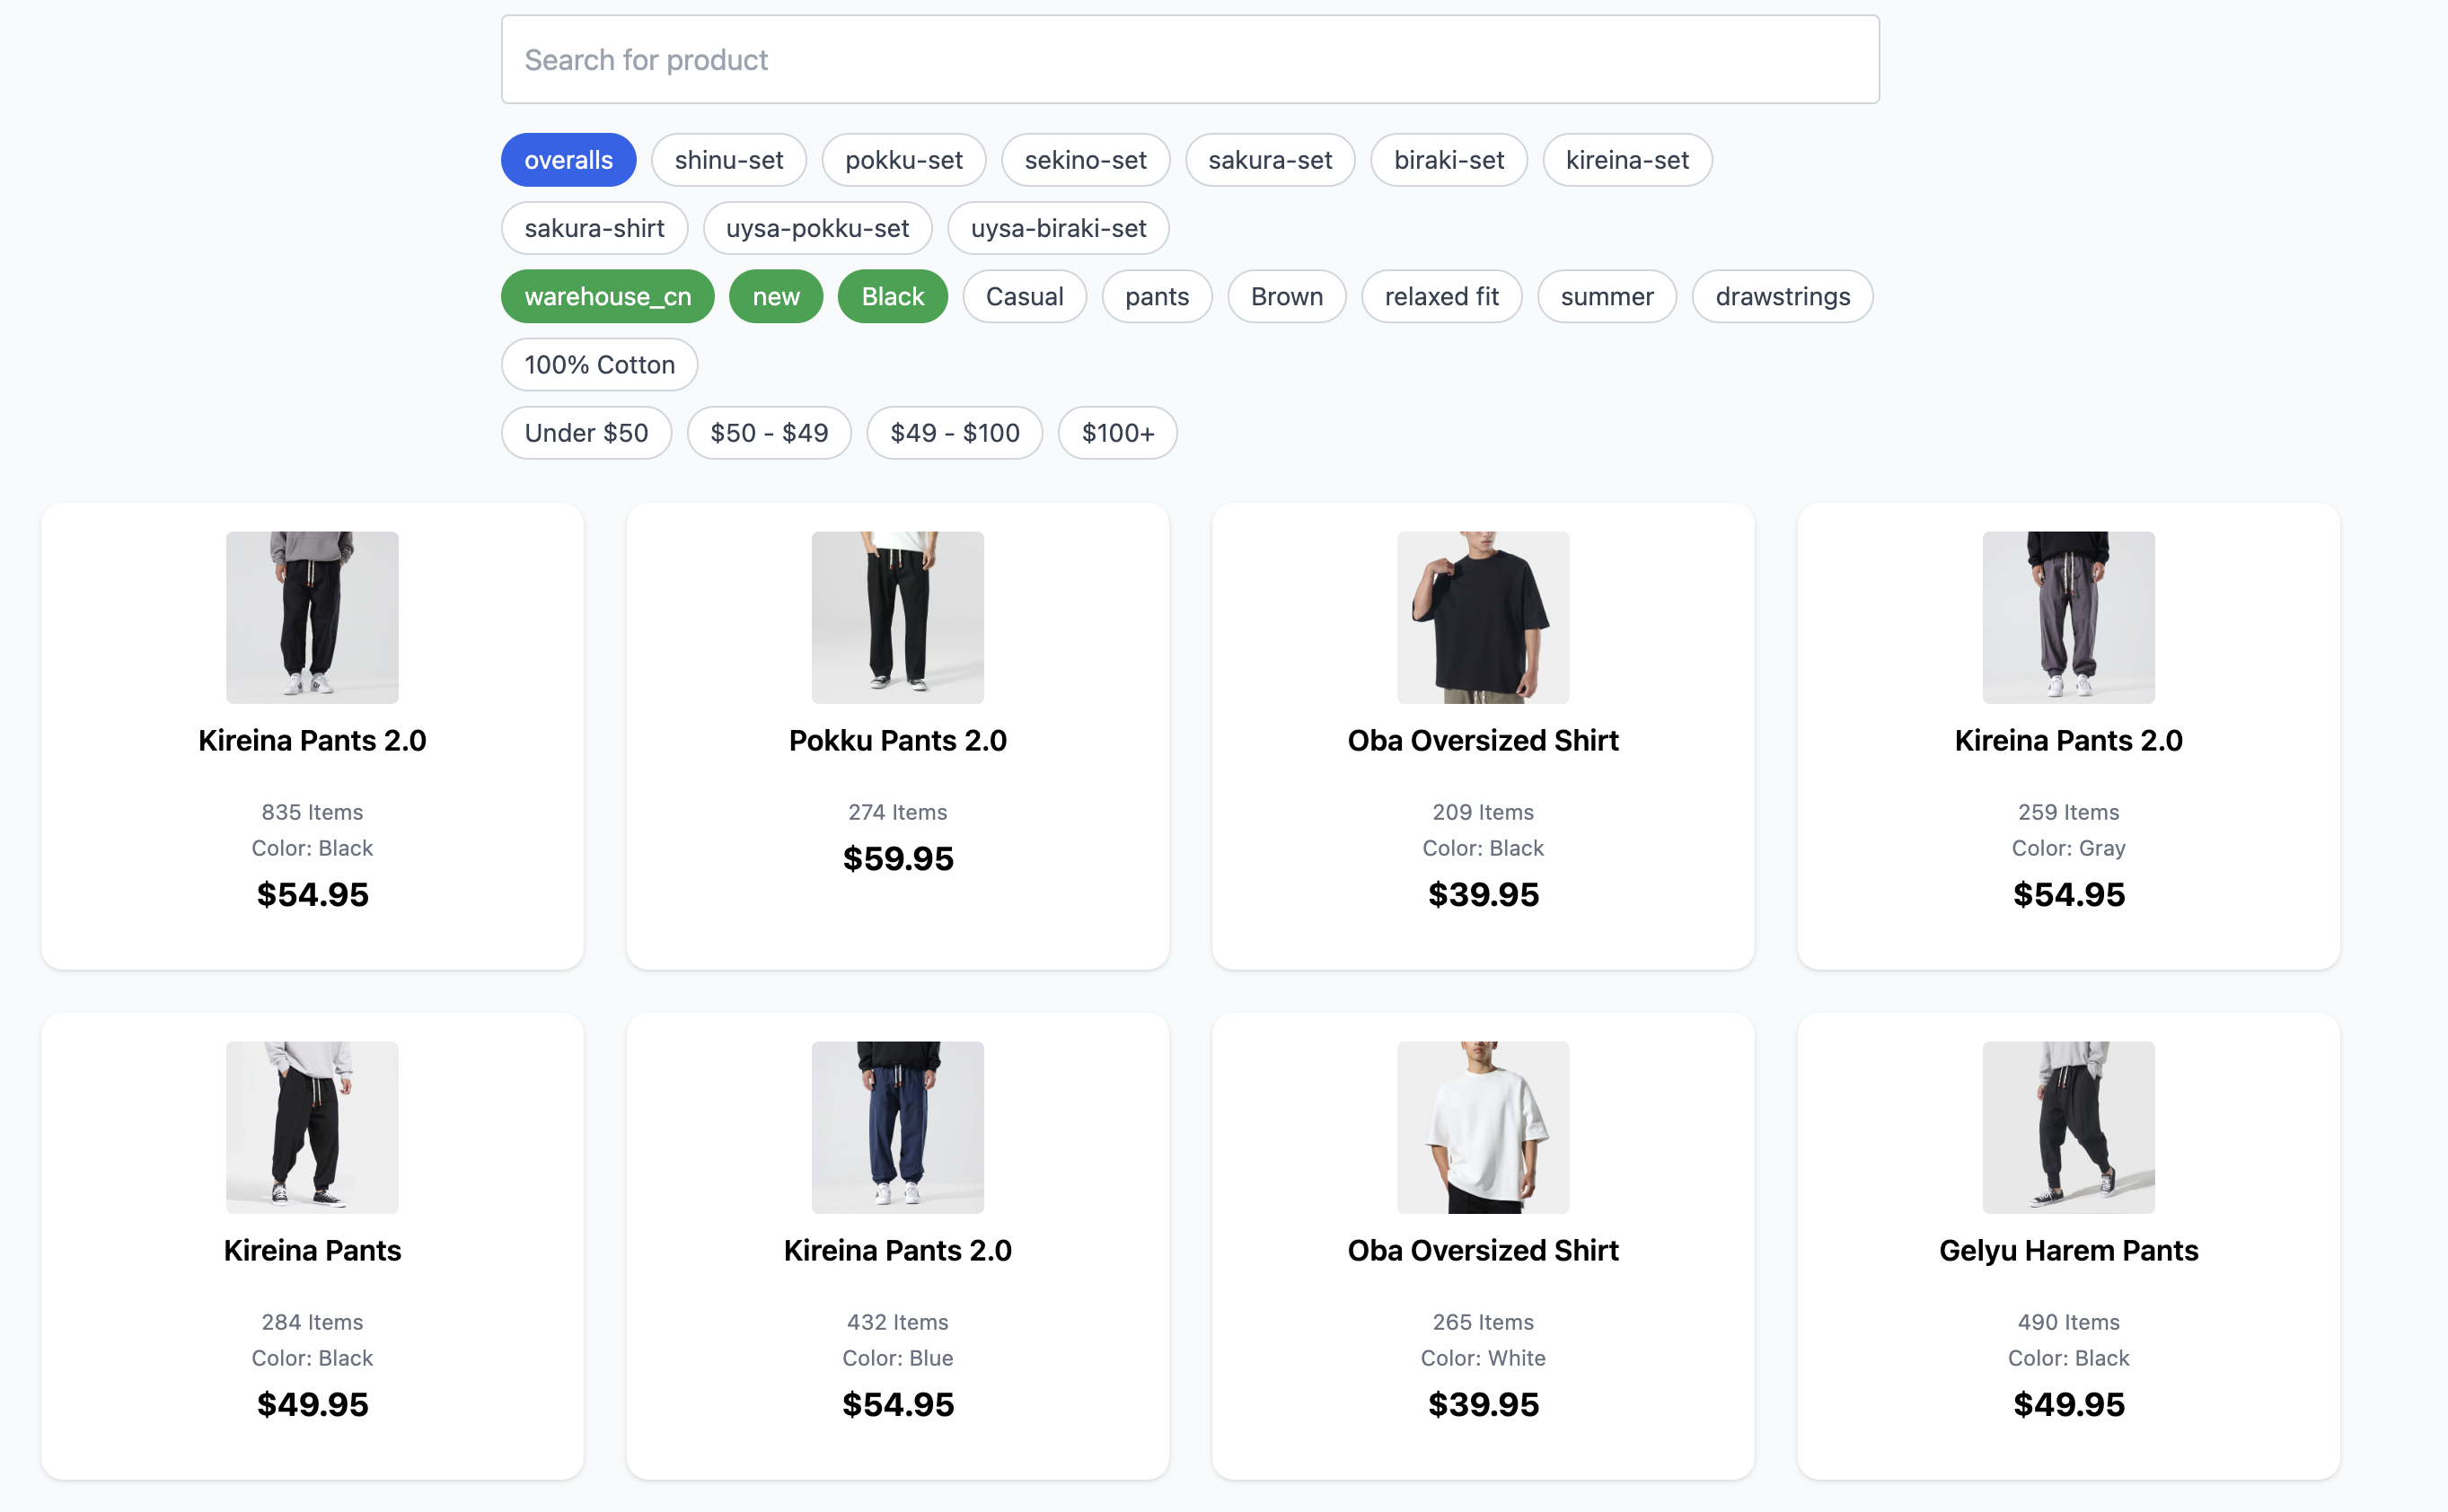Deselect the overalls collection filter
2448x1512 pixels.
pyautogui.click(x=568, y=160)
